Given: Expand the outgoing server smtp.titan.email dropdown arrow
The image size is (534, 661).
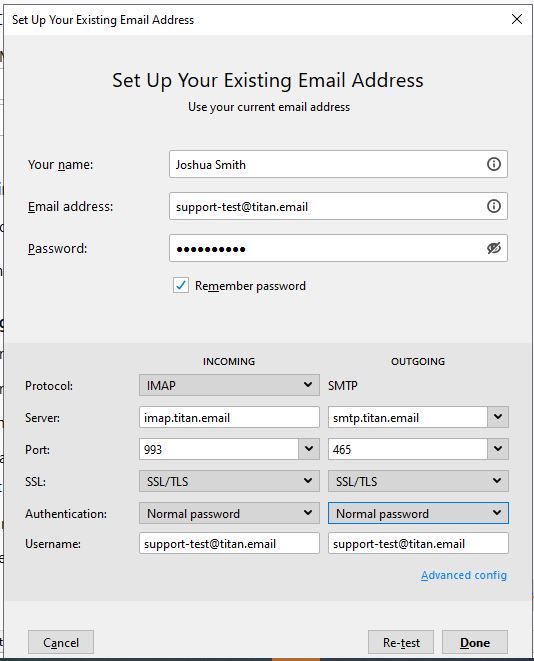Looking at the screenshot, I should [x=498, y=417].
